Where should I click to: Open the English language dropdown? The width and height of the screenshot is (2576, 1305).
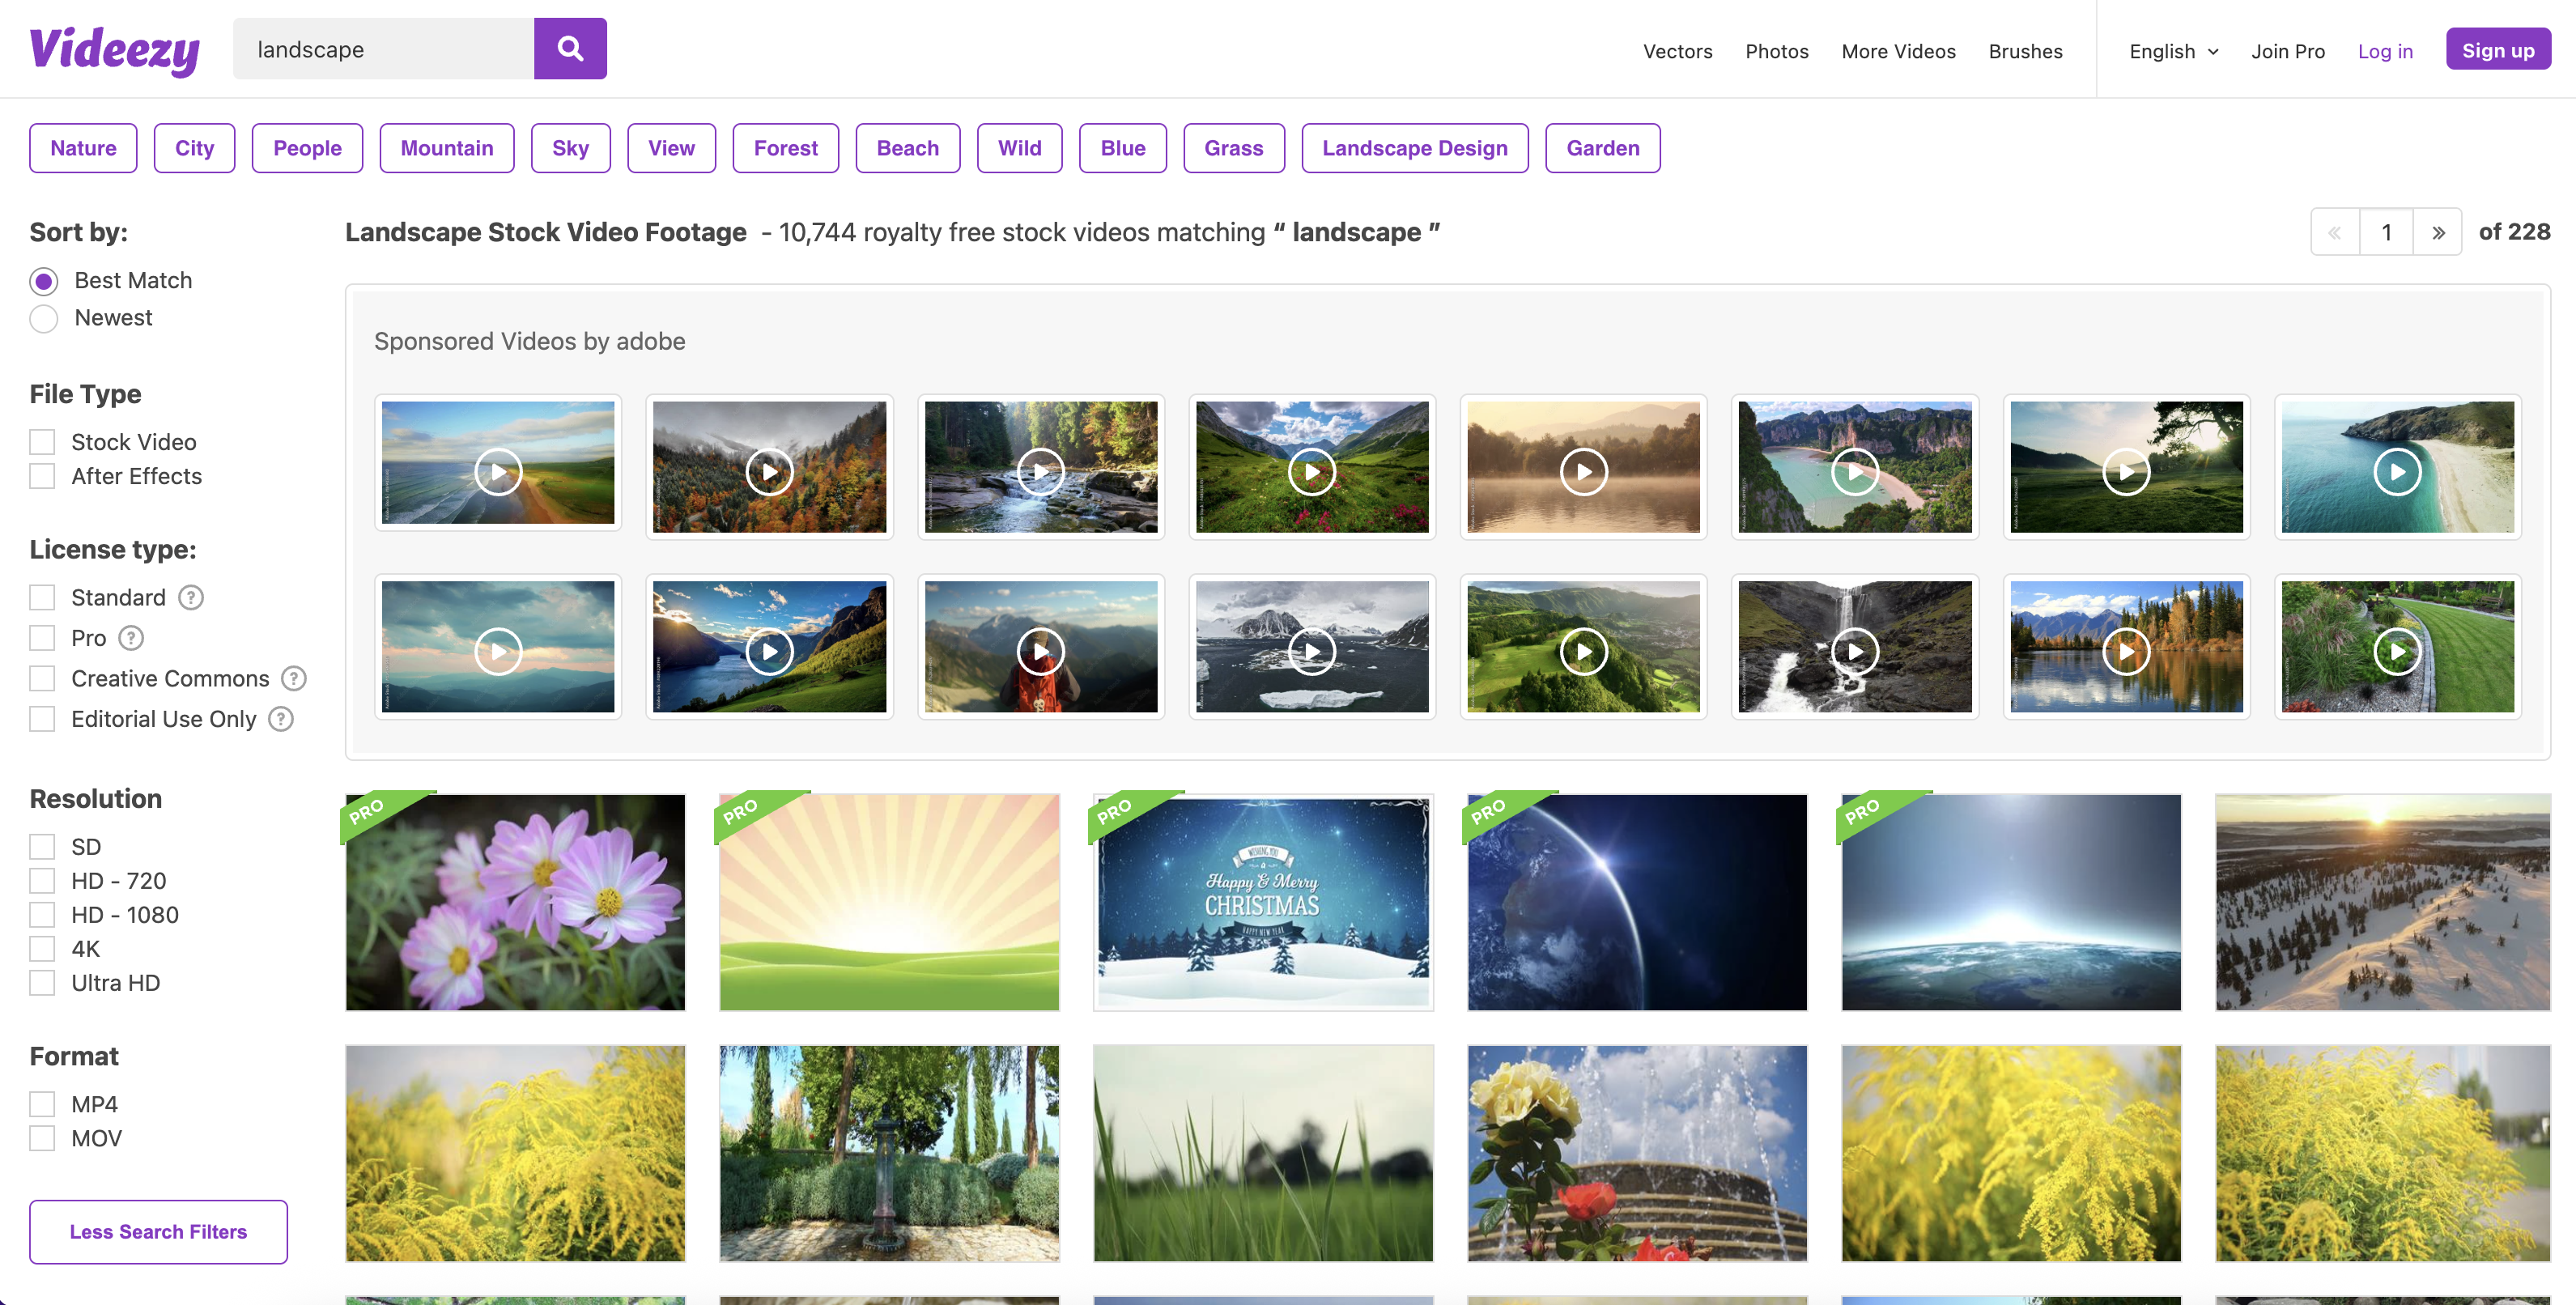tap(2174, 51)
